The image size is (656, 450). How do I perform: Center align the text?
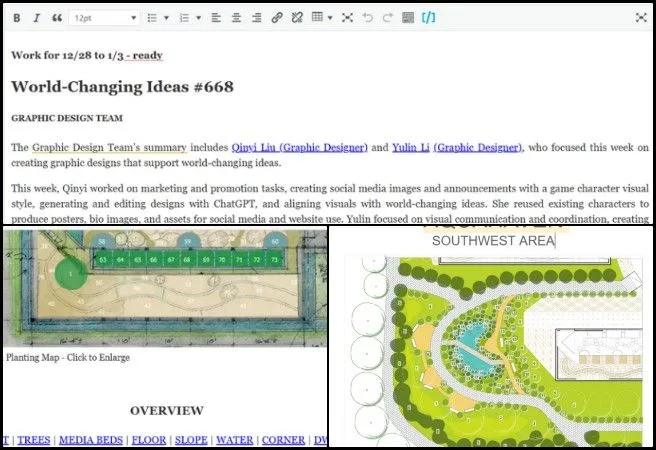pyautogui.click(x=236, y=18)
